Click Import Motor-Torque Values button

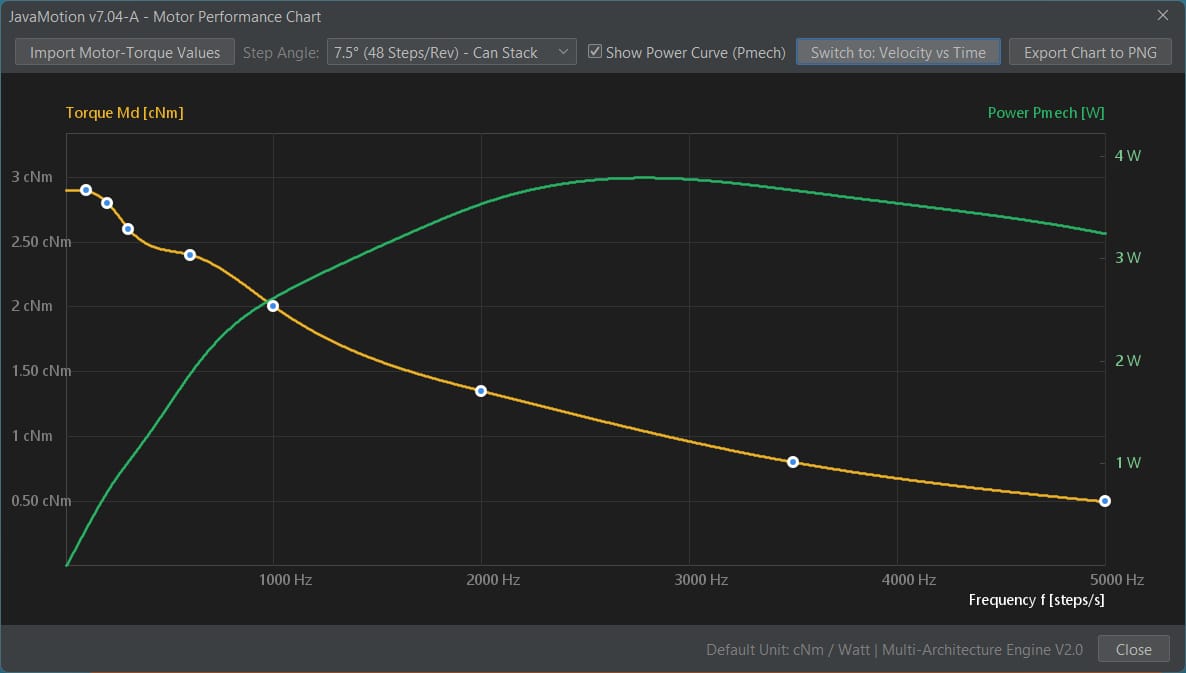click(x=125, y=52)
